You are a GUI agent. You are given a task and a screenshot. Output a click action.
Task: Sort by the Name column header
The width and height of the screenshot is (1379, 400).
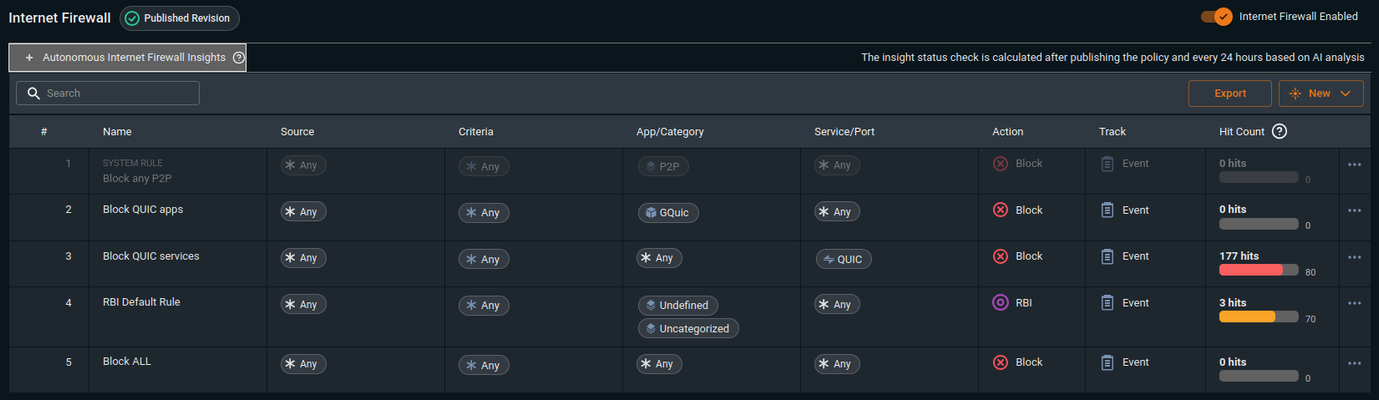[117, 131]
